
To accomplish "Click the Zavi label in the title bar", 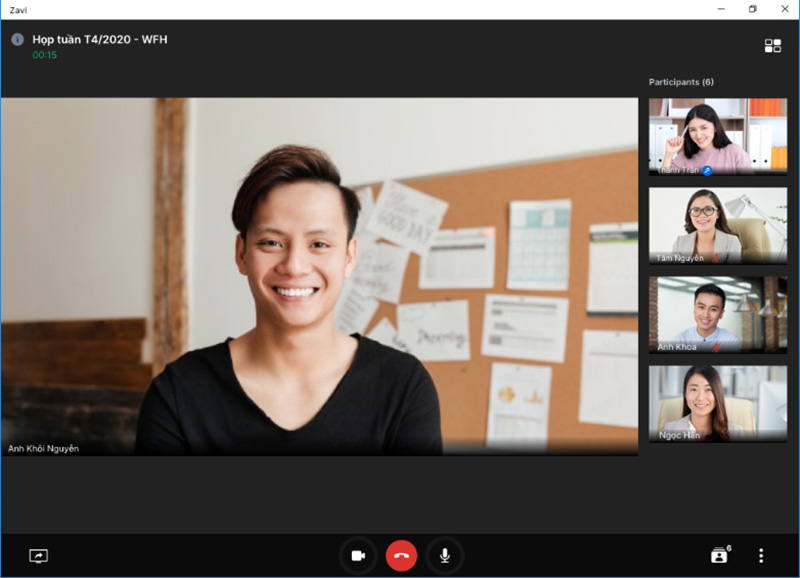I will (x=21, y=8).
